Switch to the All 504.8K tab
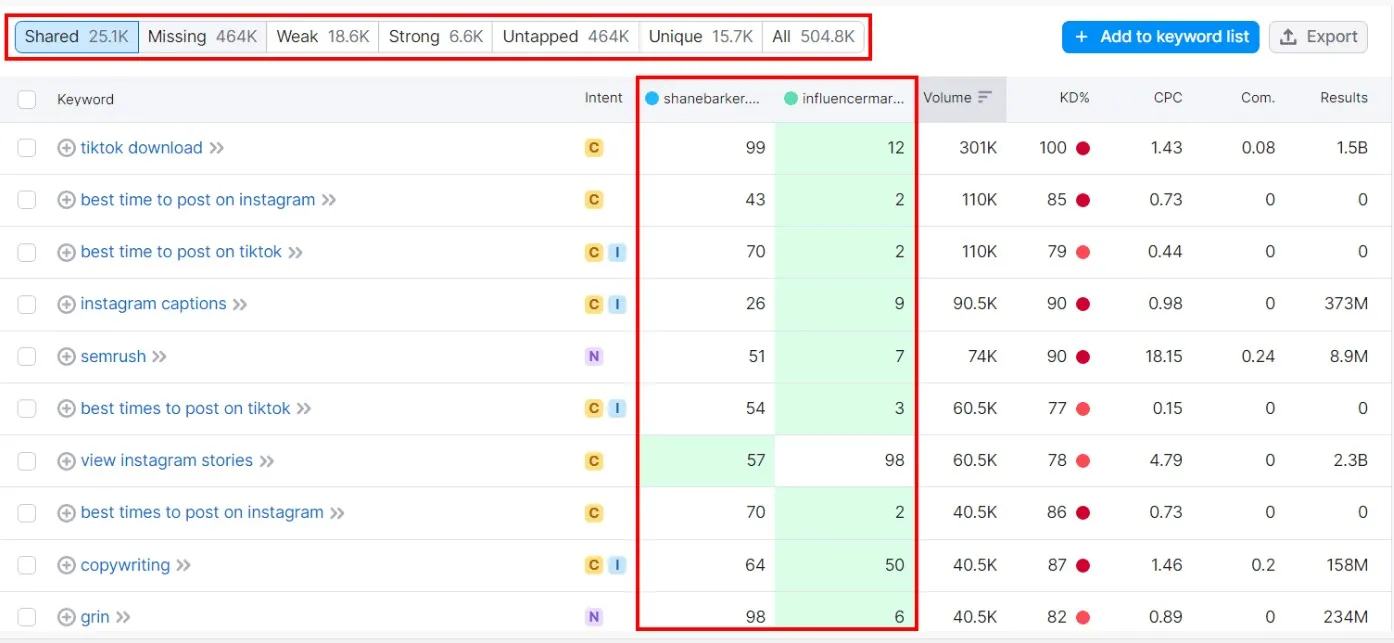The image size is (1394, 643). pos(814,37)
